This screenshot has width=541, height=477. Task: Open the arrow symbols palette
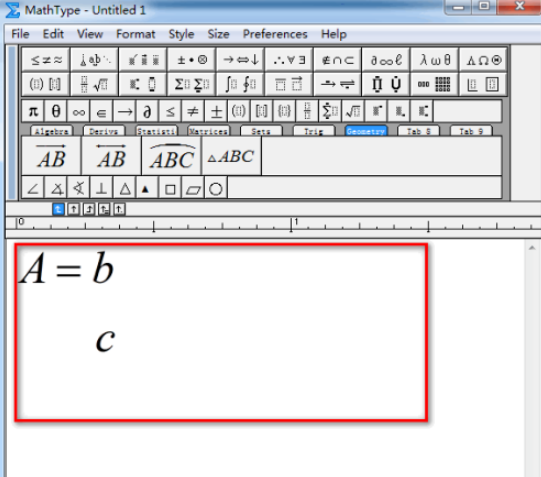(x=240, y=60)
